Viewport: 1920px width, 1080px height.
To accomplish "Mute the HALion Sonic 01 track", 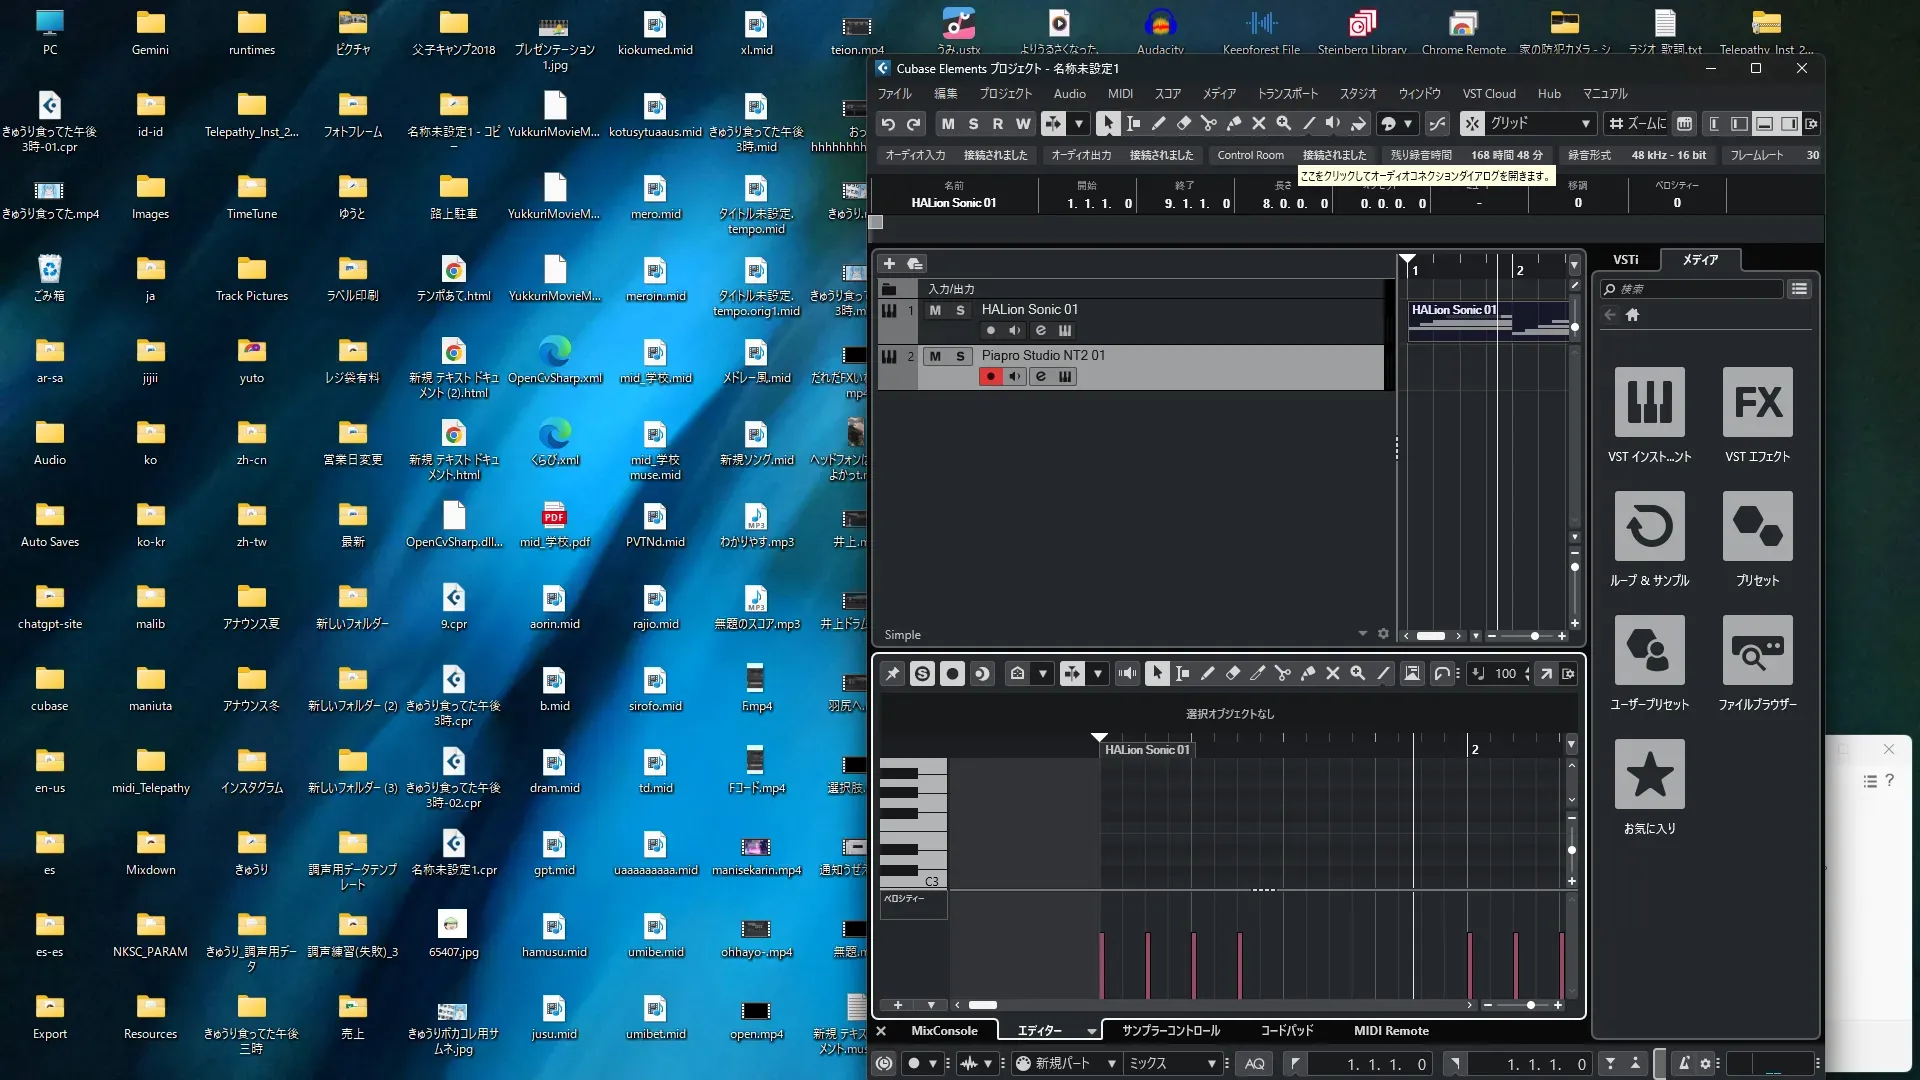I will point(935,310).
